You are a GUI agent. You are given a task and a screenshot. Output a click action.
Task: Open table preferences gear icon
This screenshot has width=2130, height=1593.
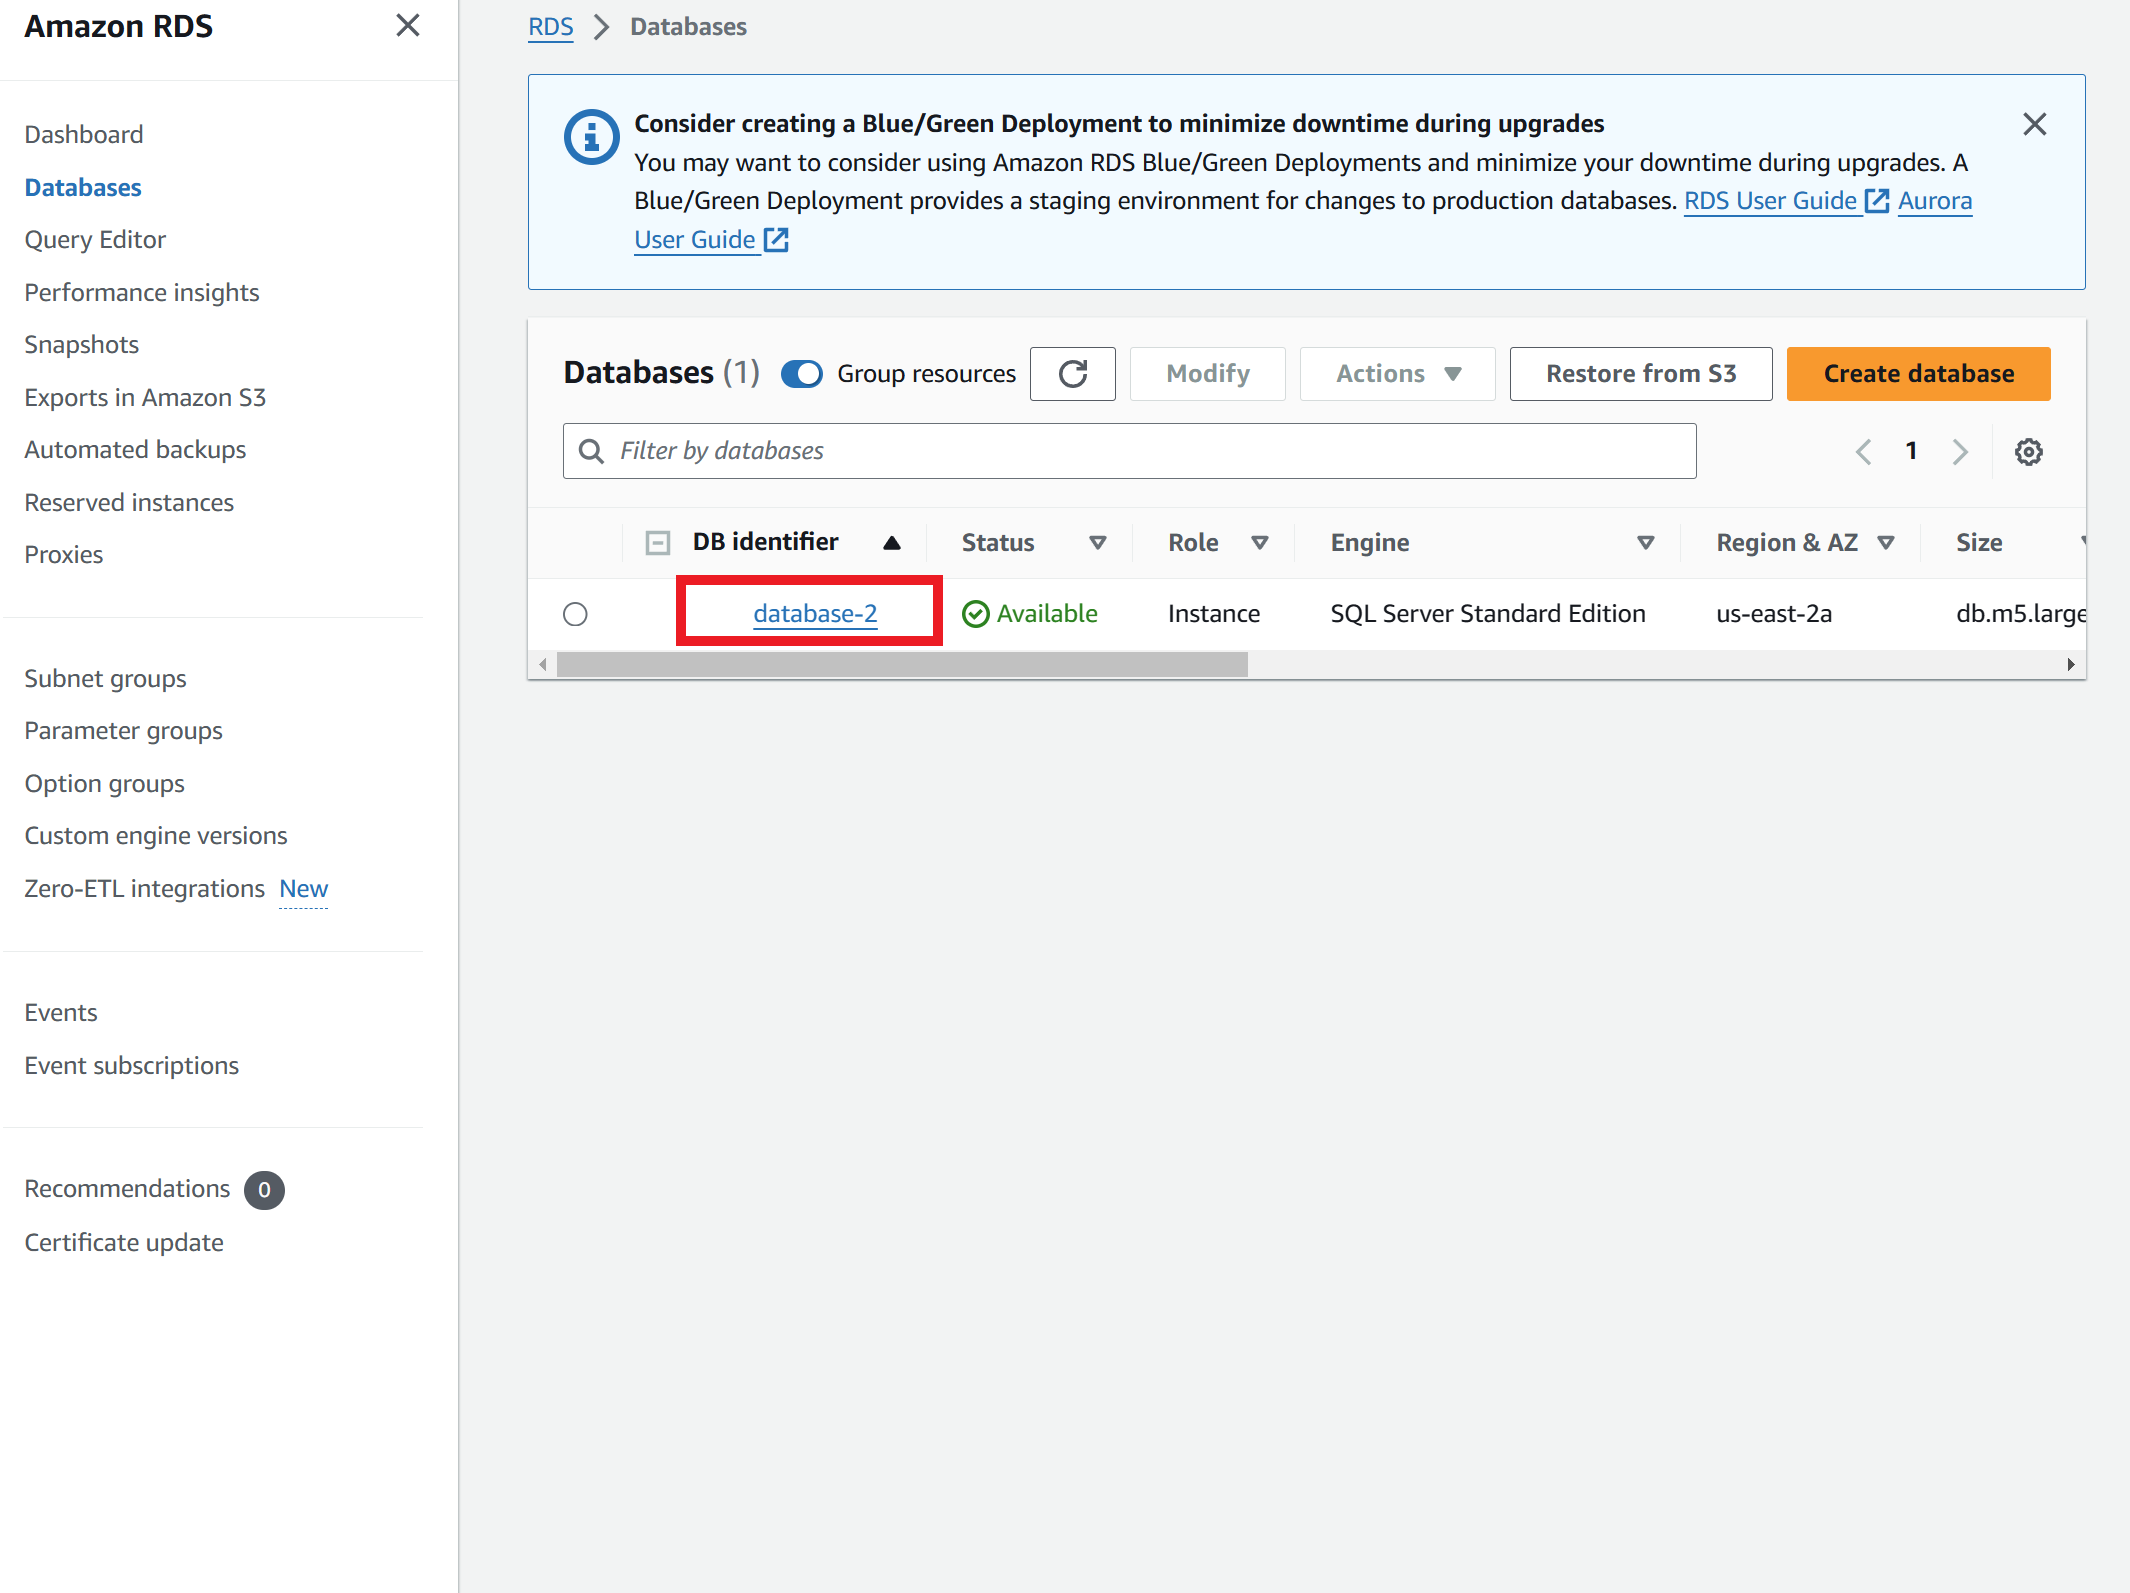tap(2028, 452)
